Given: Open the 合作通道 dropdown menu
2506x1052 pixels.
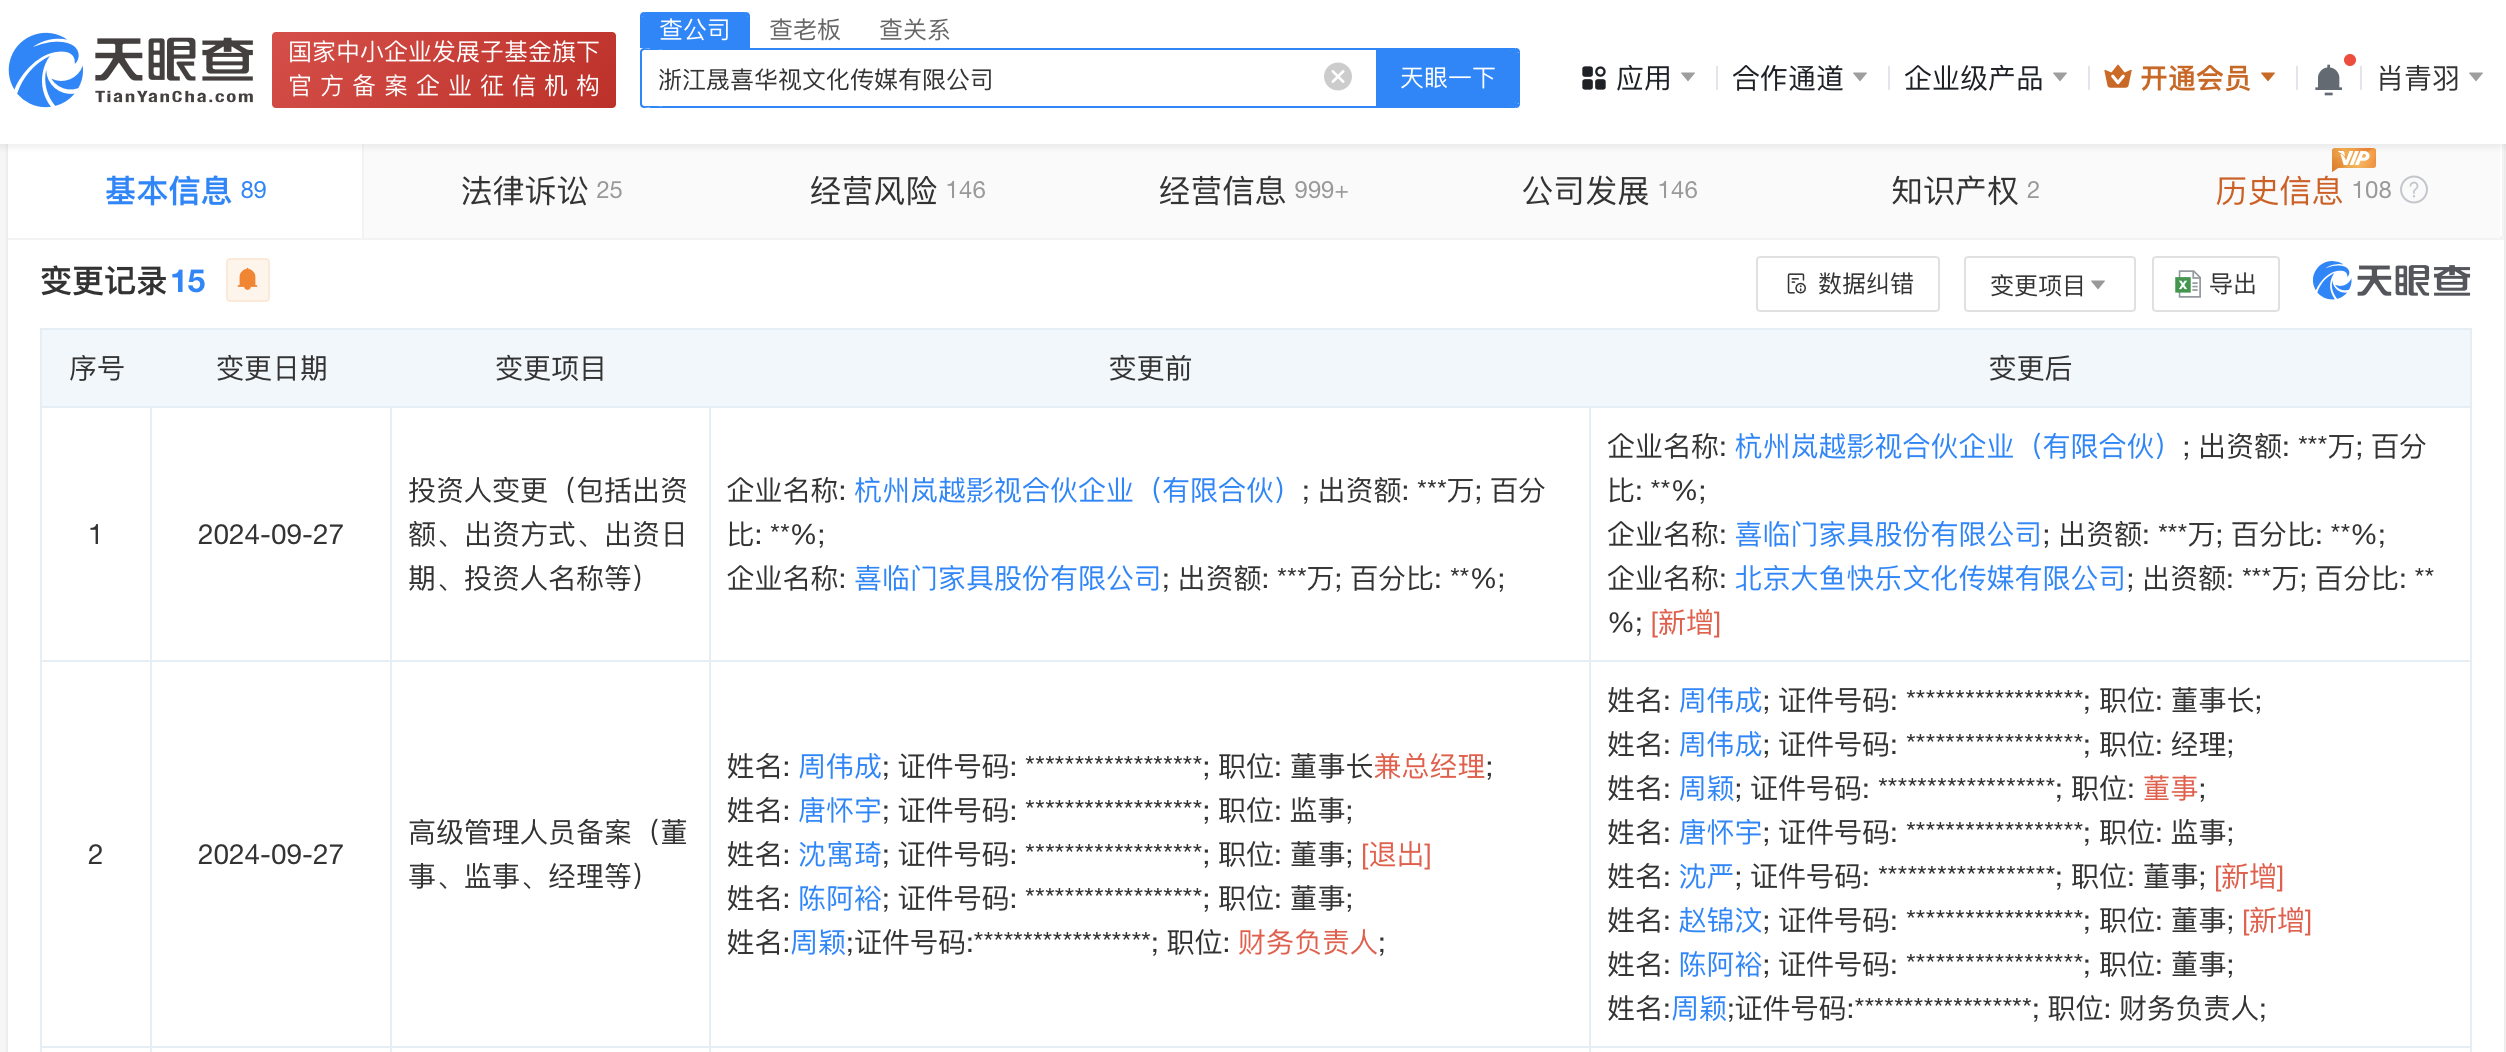Looking at the screenshot, I should click(1798, 78).
